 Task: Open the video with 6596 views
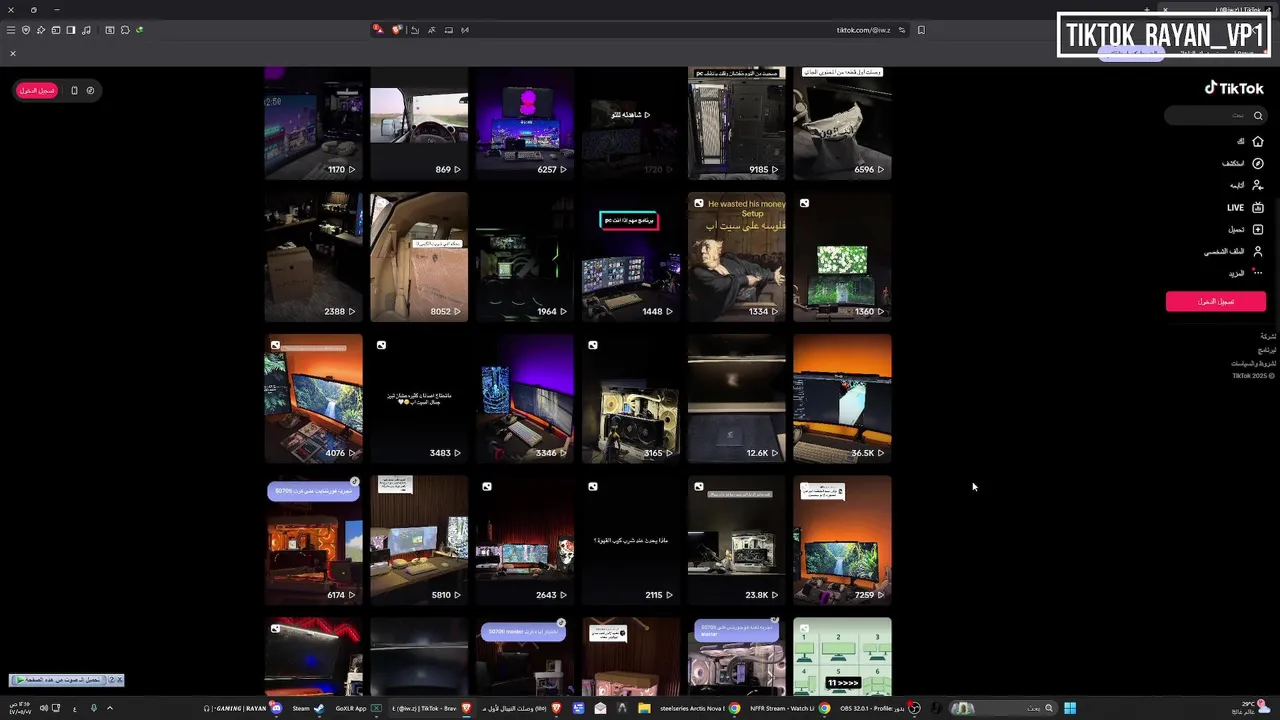pyautogui.click(x=842, y=123)
